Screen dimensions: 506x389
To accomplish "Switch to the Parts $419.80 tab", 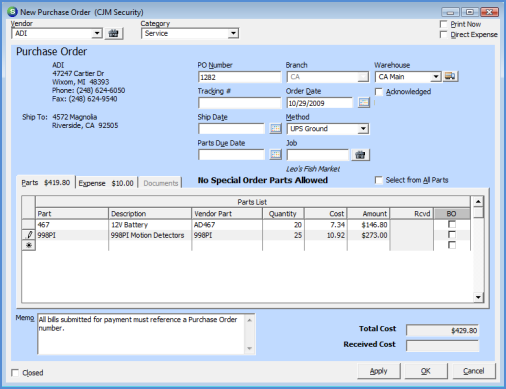I will coord(46,183).
